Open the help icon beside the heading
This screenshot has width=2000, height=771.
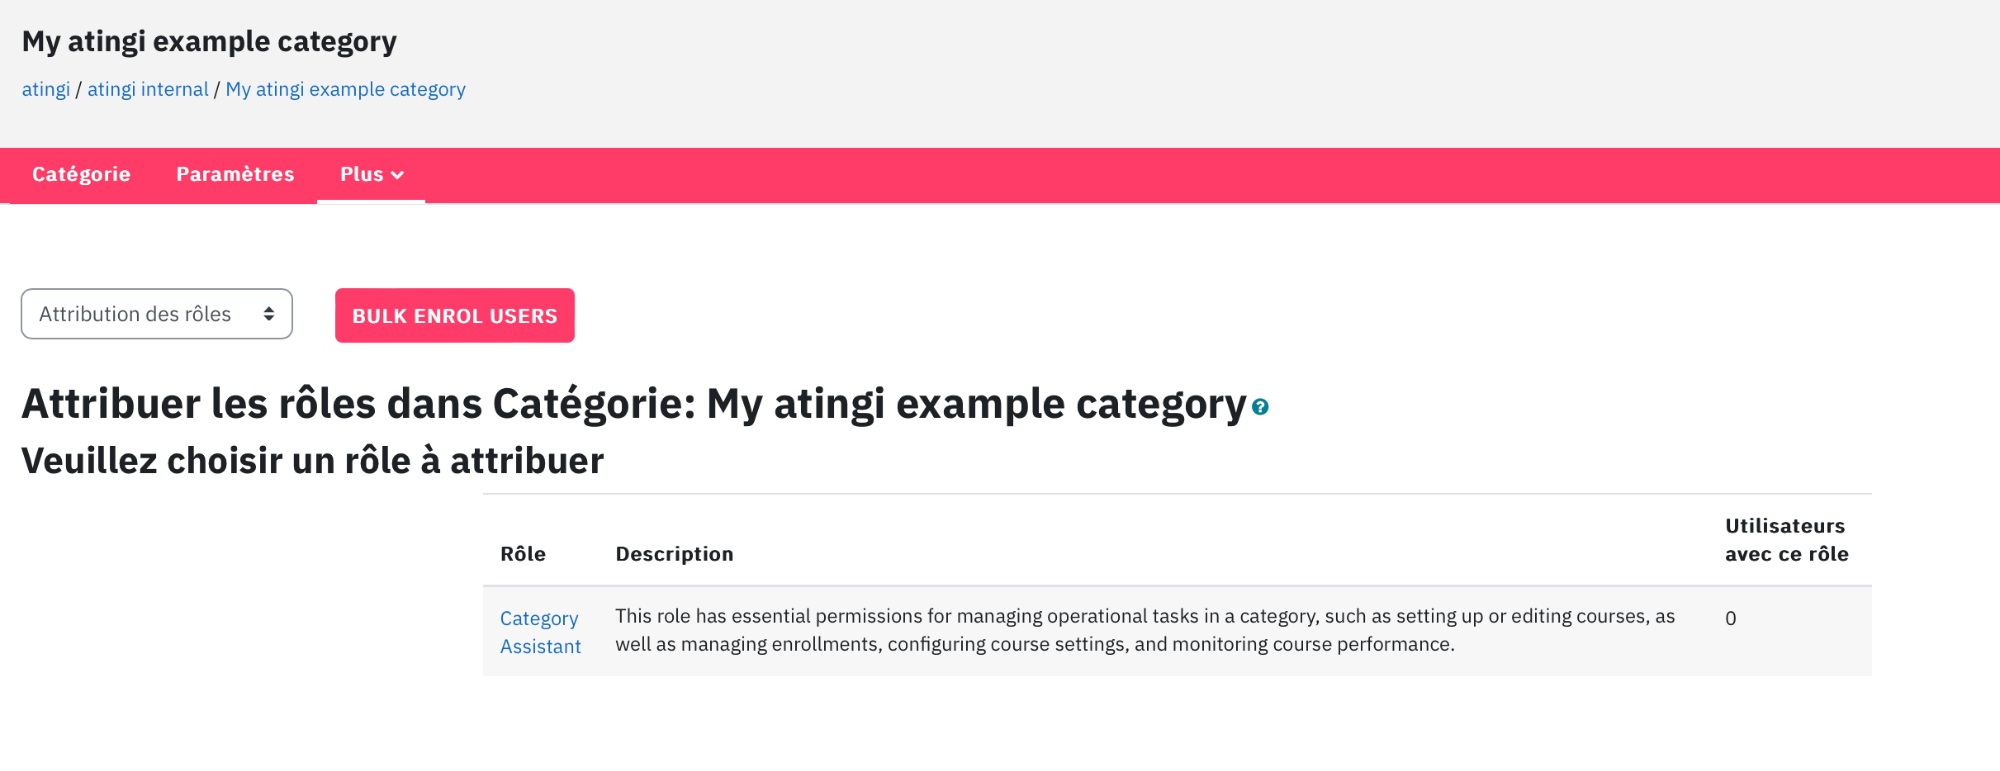(x=1260, y=407)
